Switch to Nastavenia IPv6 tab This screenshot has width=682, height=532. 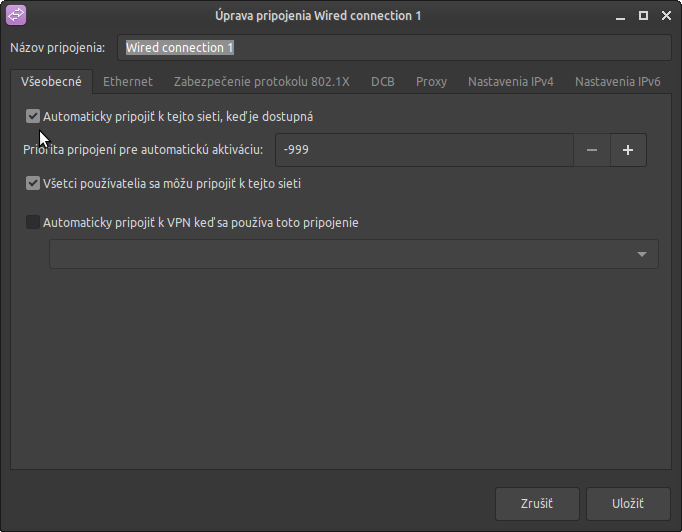click(x=617, y=82)
